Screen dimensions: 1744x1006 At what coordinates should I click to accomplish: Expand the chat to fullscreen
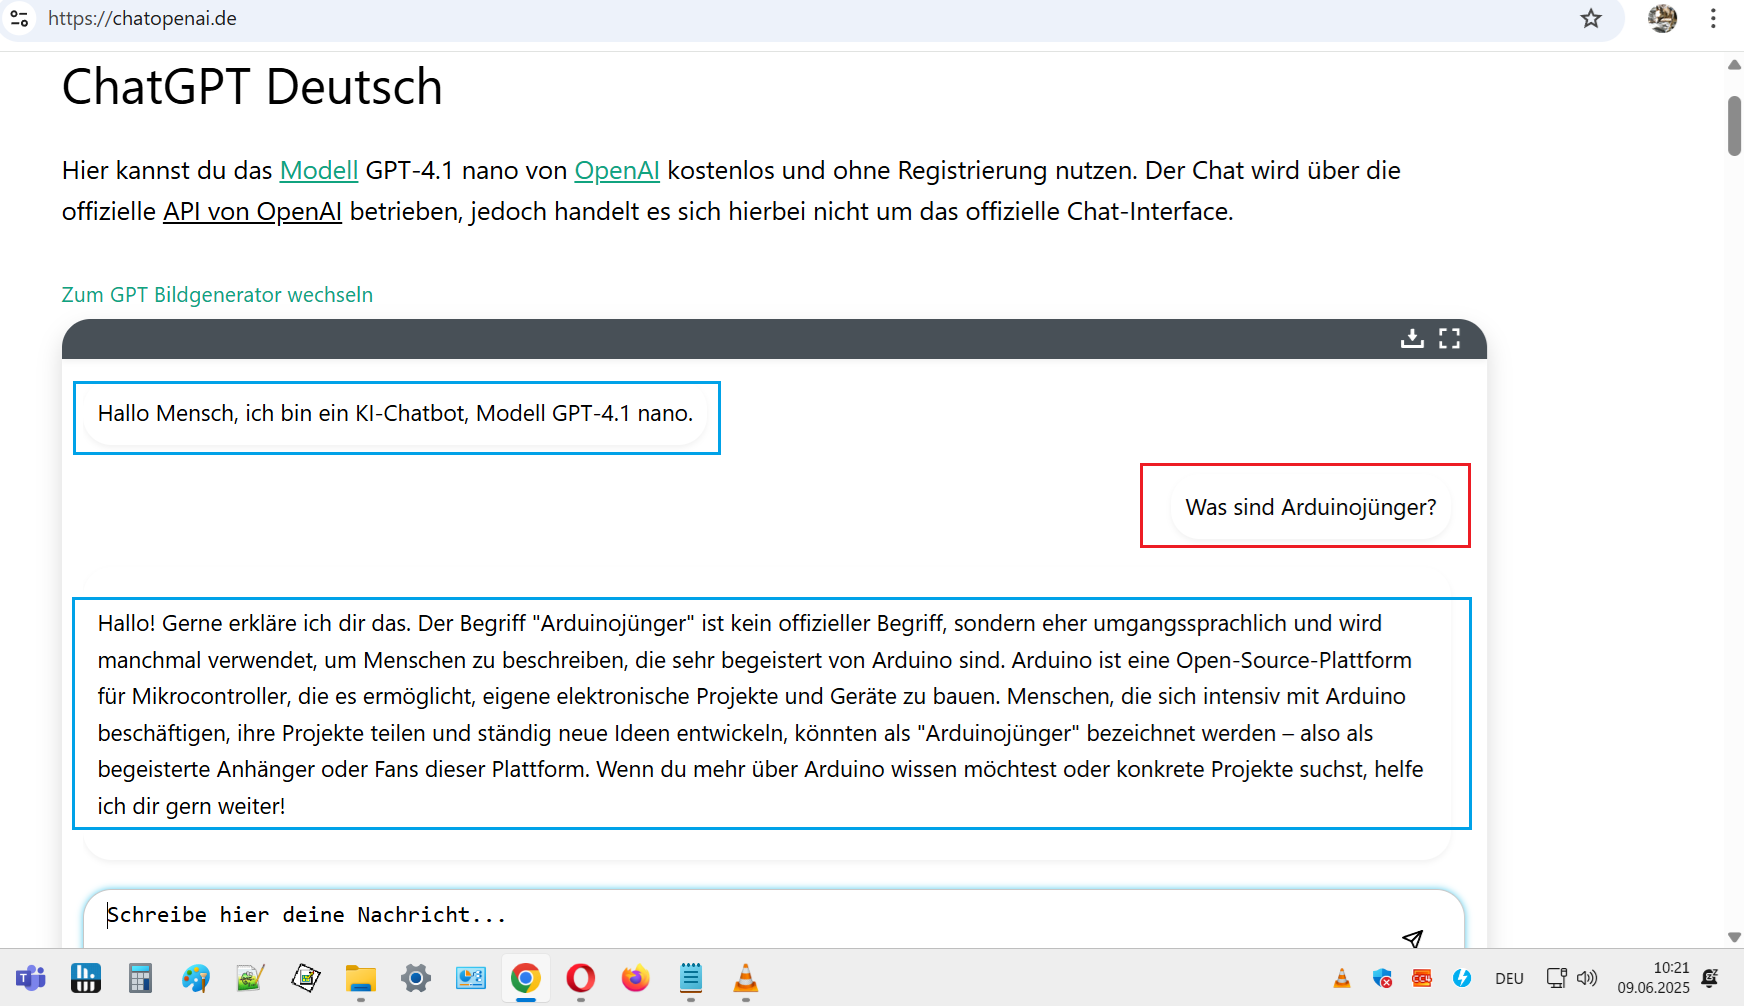coord(1450,338)
